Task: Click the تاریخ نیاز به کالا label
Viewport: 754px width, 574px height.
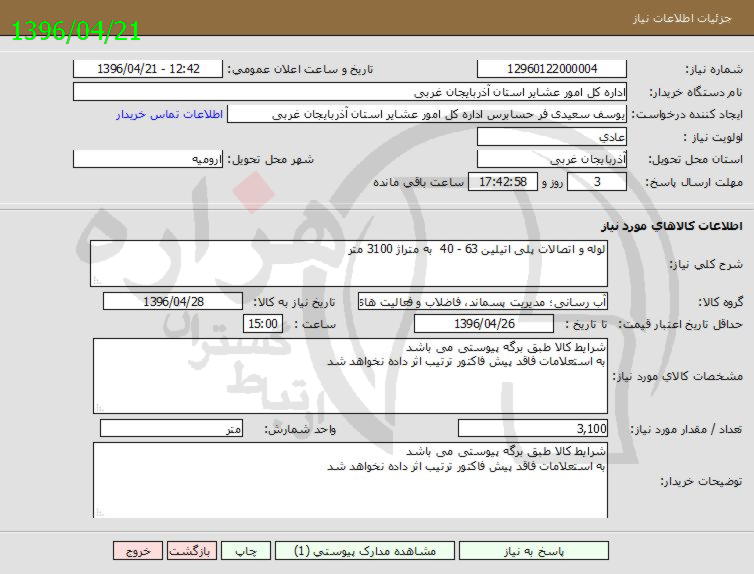Action: pos(294,302)
